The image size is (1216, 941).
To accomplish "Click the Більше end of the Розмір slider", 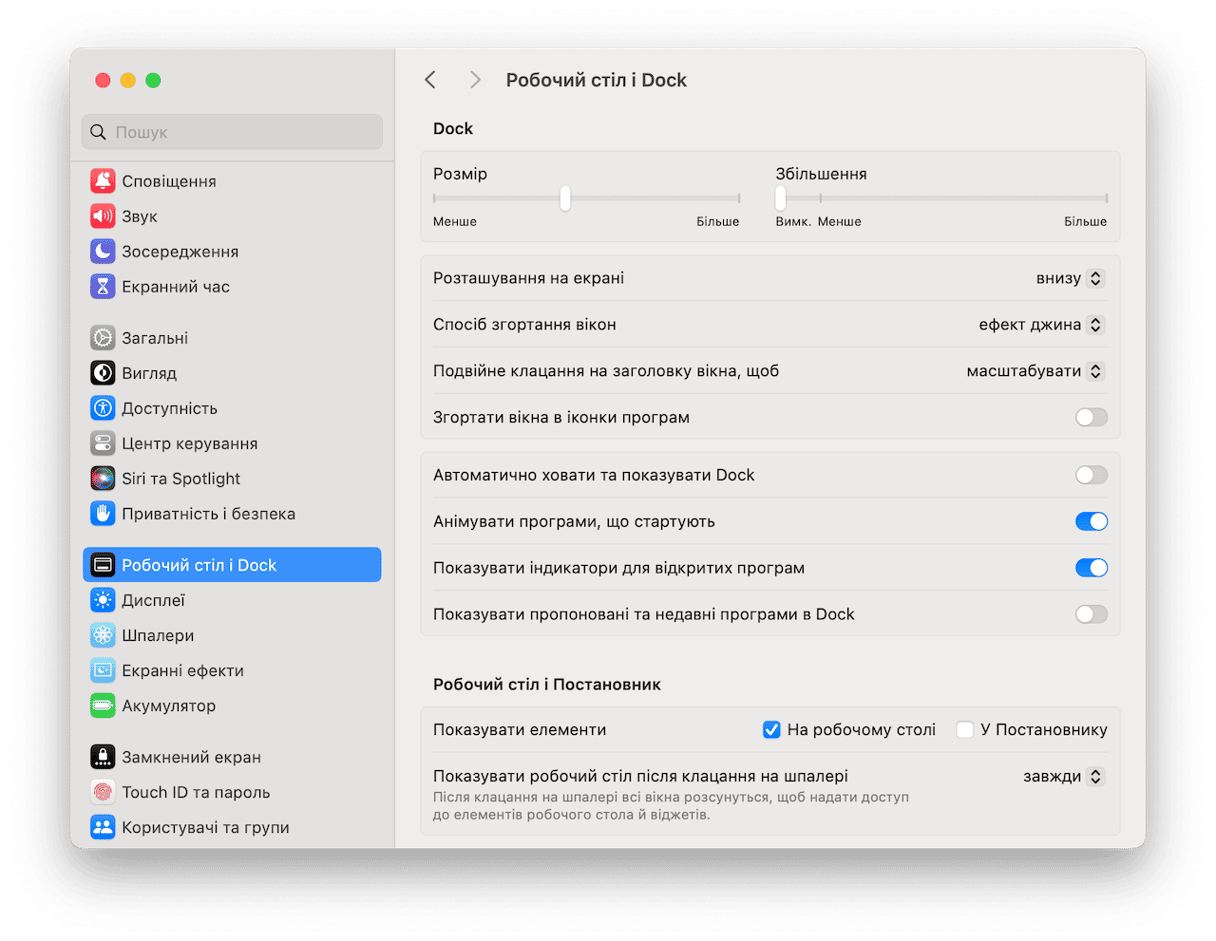I will pos(718,221).
